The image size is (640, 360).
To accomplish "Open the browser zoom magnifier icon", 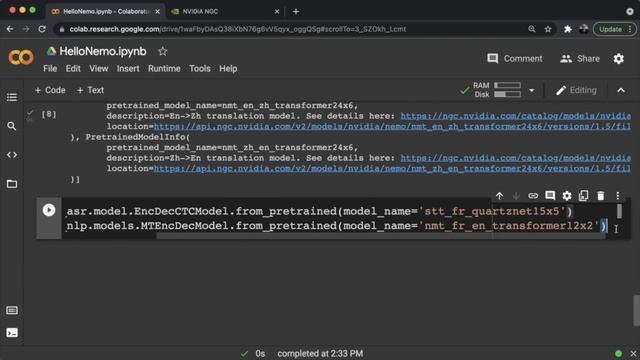I will pyautogui.click(x=531, y=29).
